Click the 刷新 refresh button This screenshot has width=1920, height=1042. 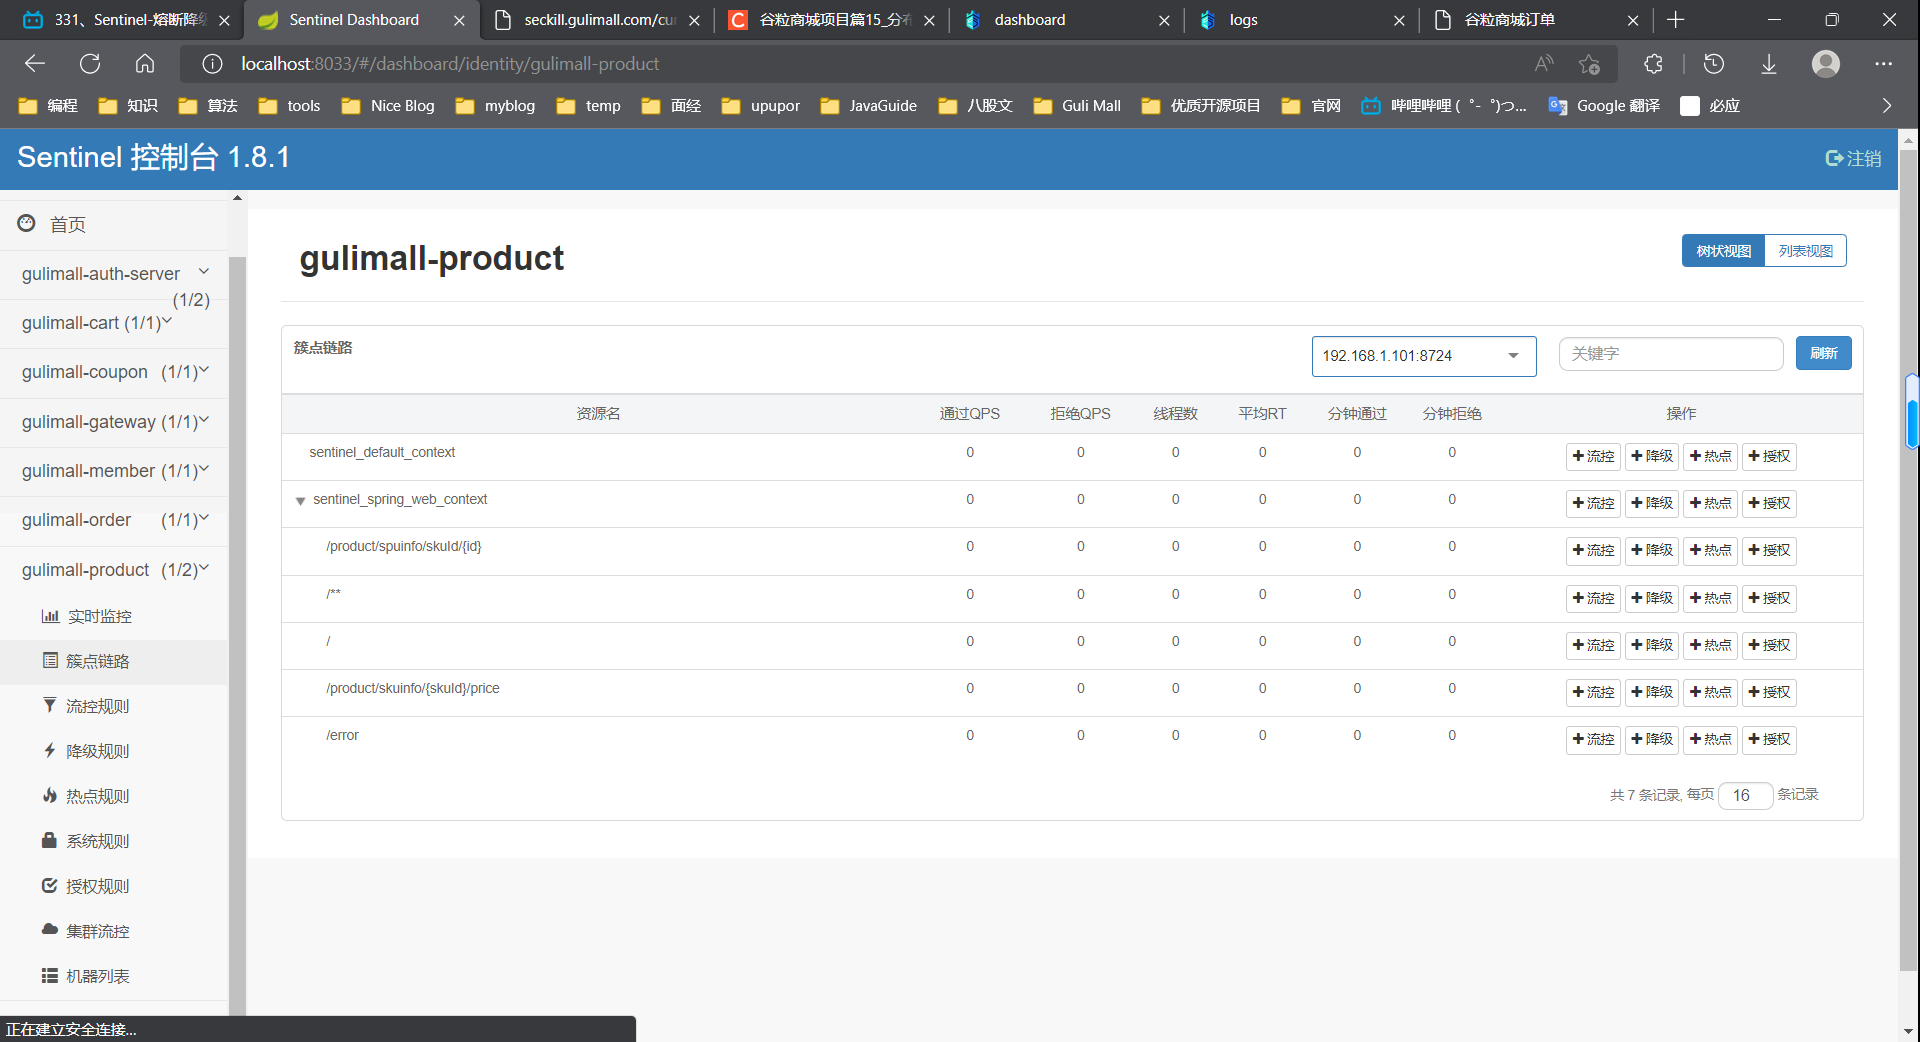1823,353
